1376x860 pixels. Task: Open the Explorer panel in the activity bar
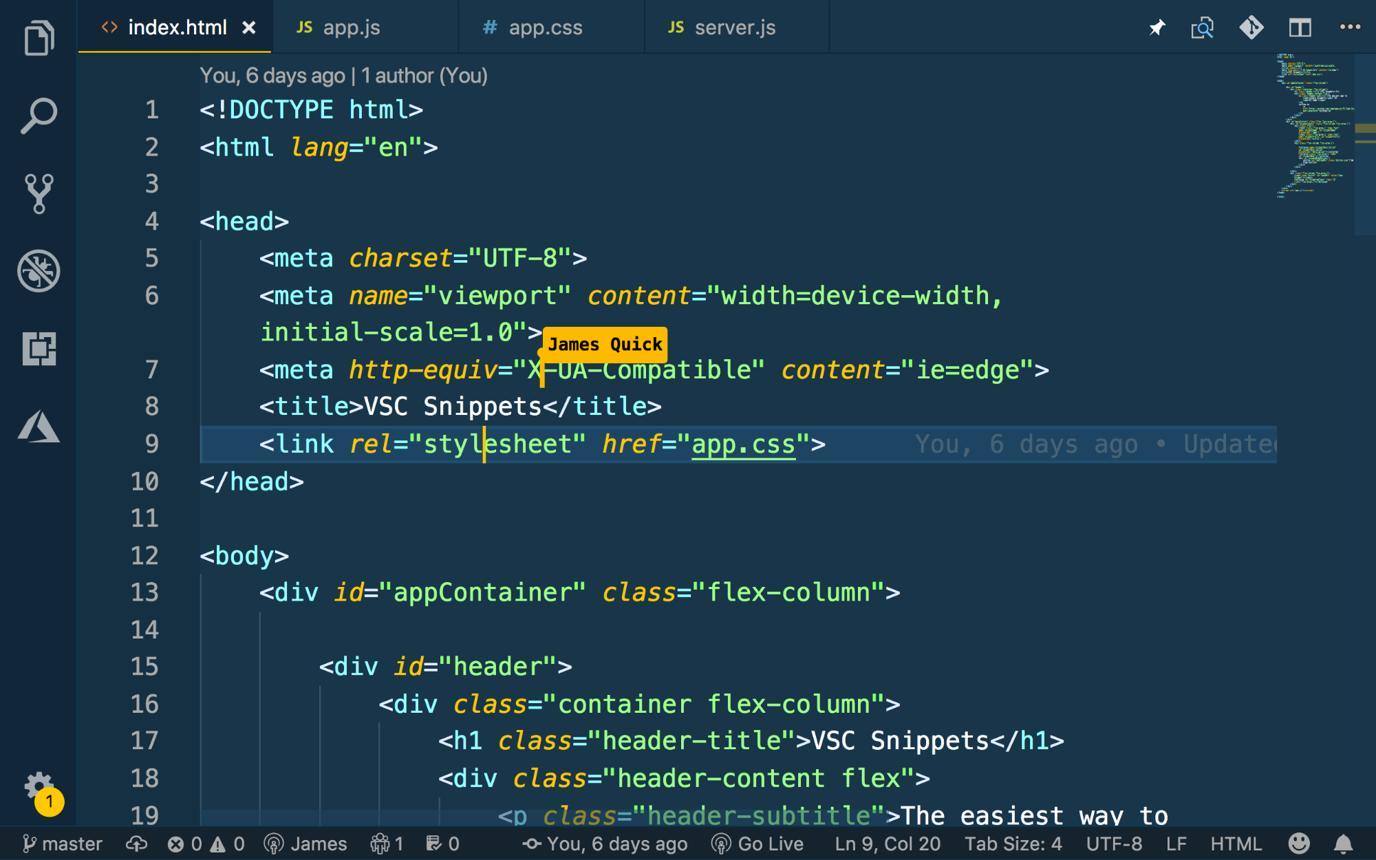click(x=38, y=36)
